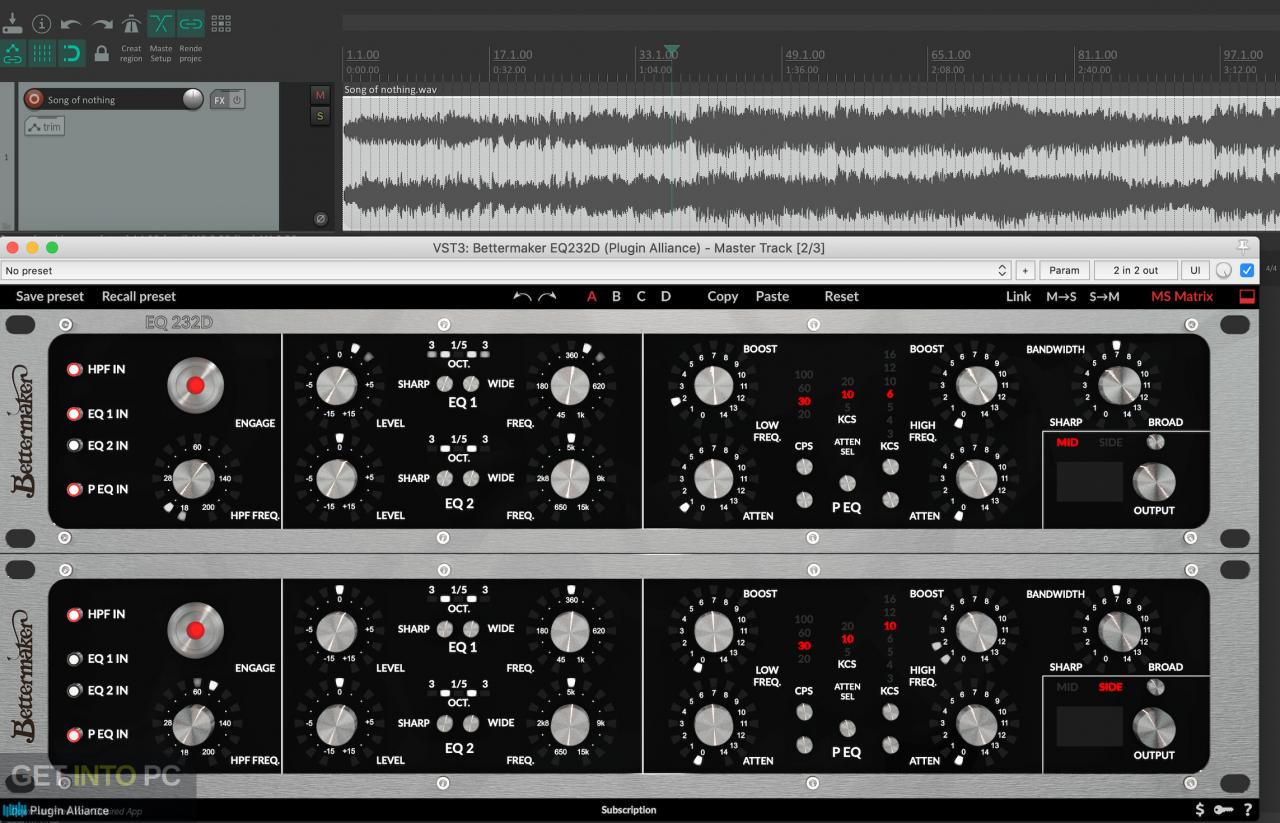Click the Link button
The image size is (1280, 823).
click(1018, 296)
